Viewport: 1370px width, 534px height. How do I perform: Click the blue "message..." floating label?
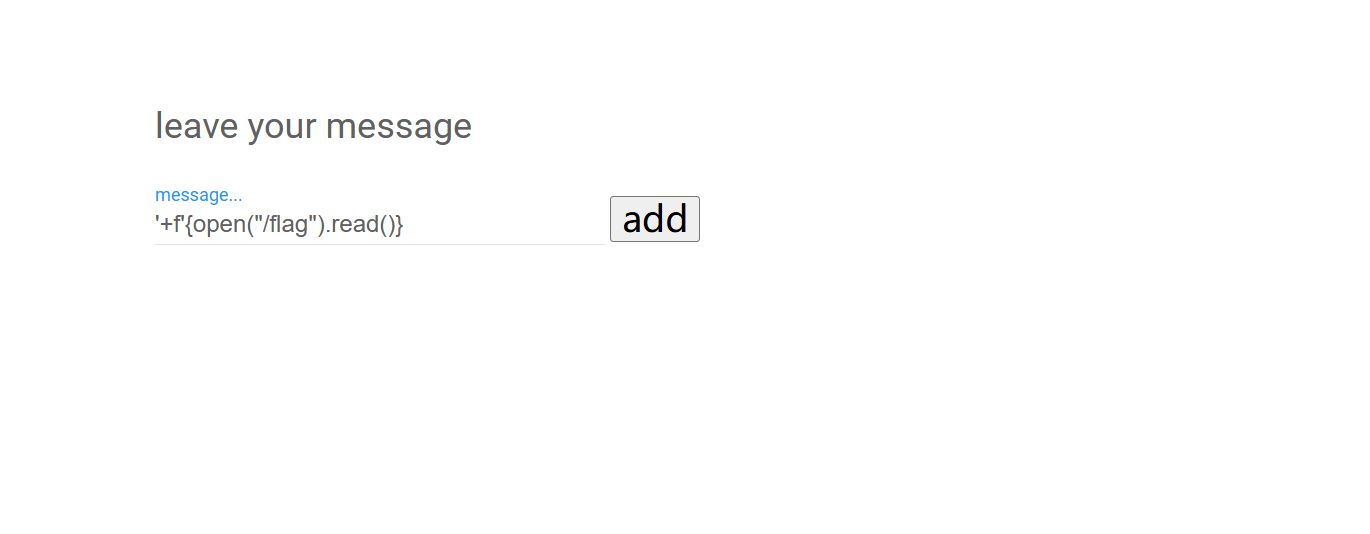pyautogui.click(x=199, y=195)
